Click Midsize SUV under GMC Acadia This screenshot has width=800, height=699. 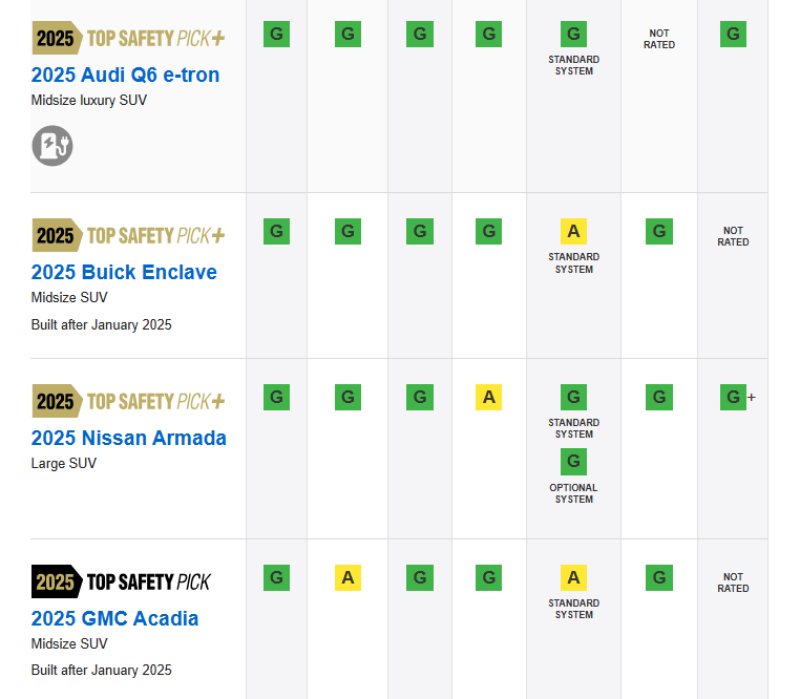pos(69,644)
